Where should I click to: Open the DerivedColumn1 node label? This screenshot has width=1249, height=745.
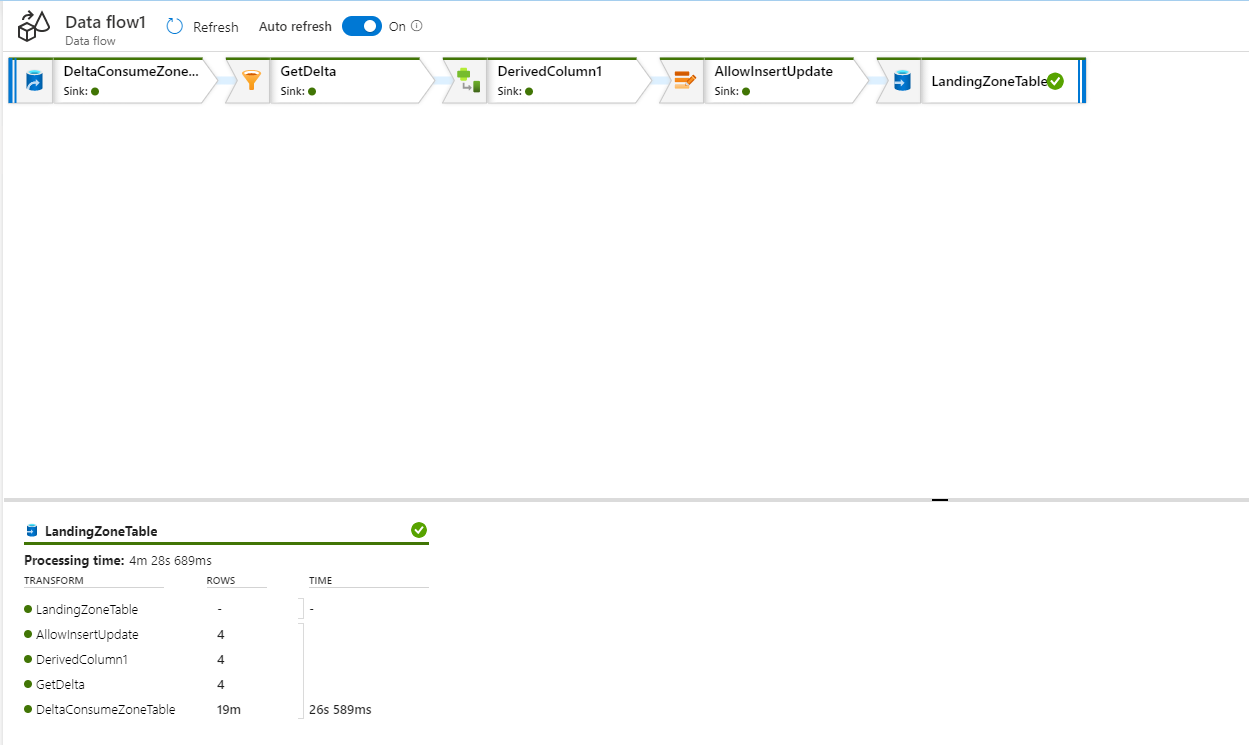(x=550, y=71)
